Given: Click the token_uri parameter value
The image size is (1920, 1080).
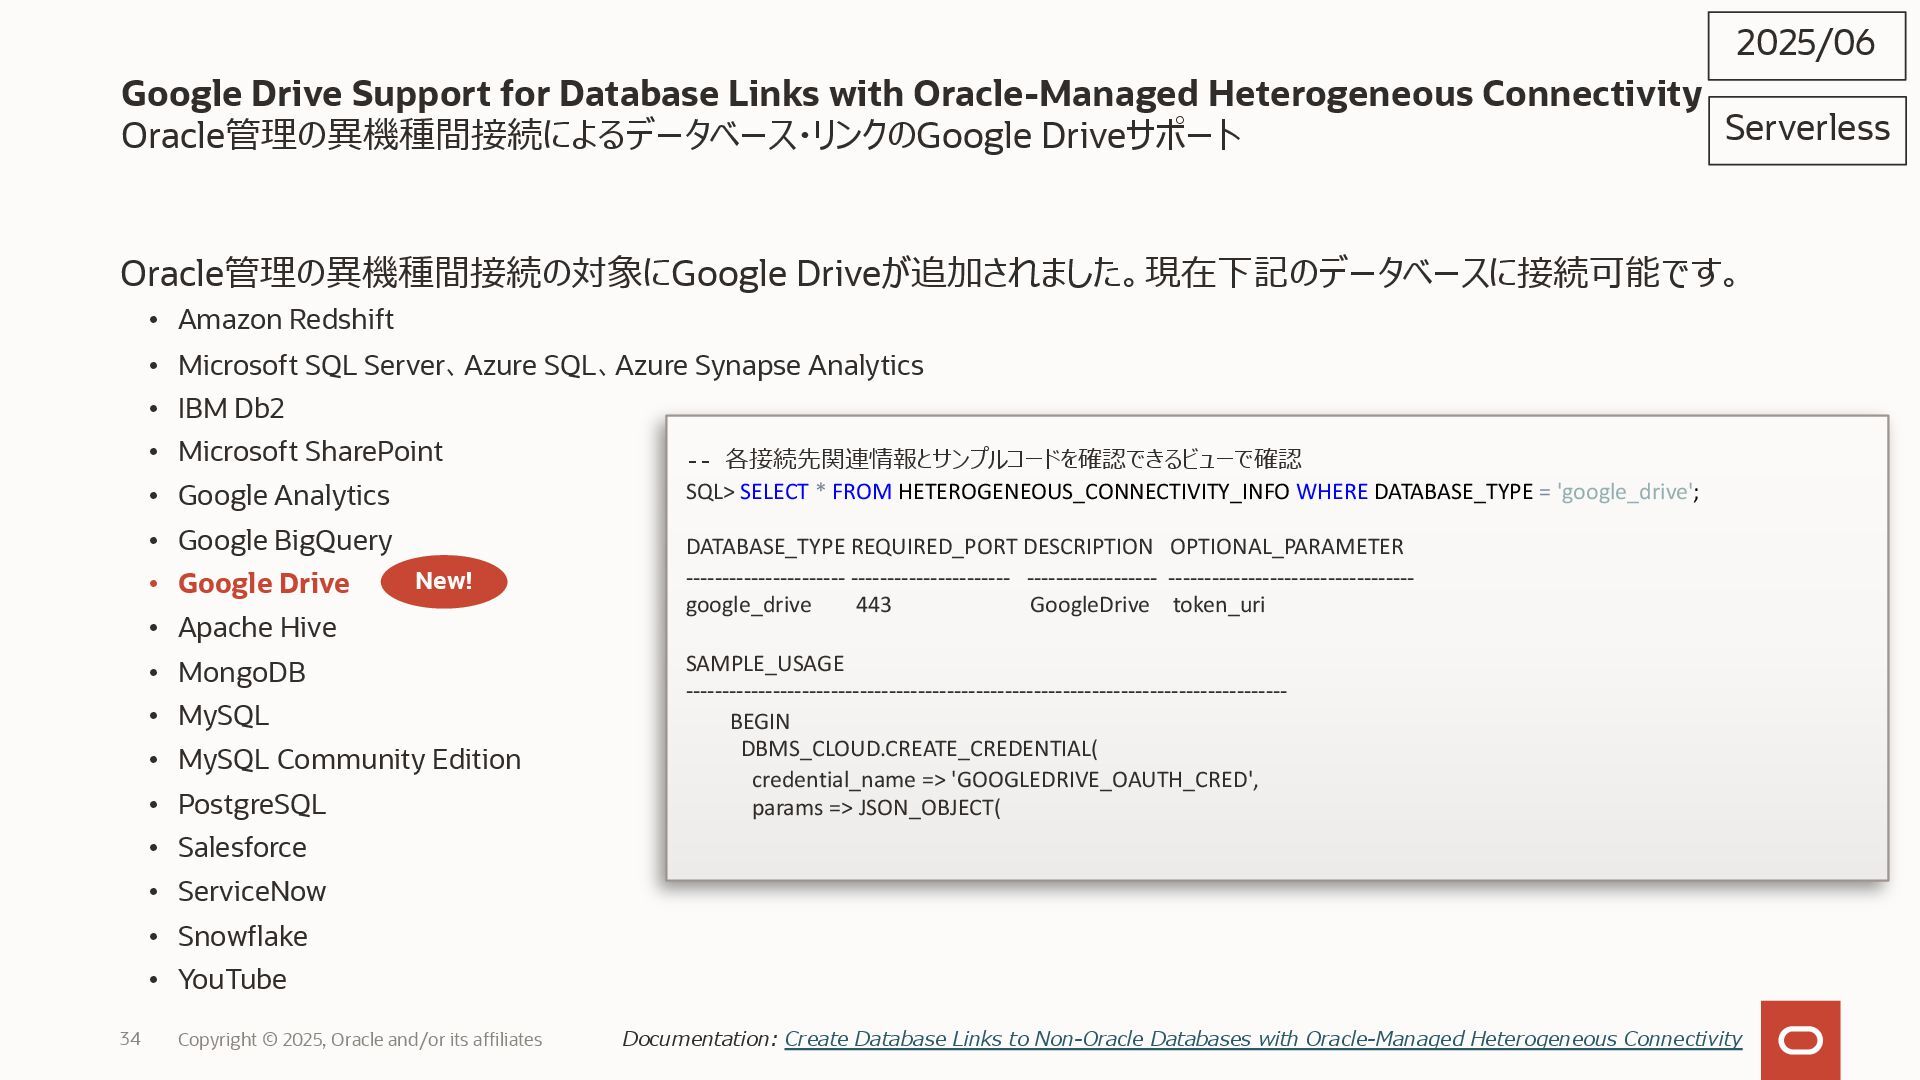Looking at the screenshot, I should coord(1219,605).
